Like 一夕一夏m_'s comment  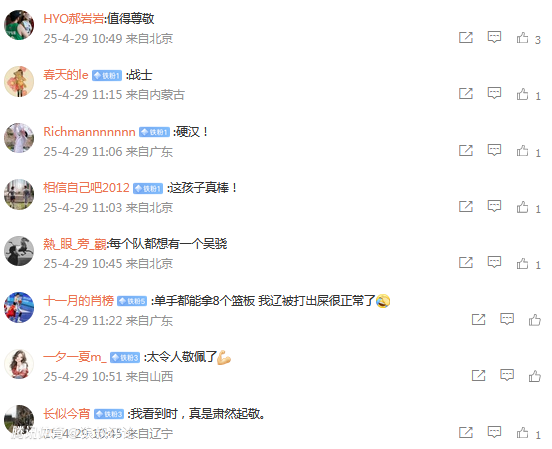[x=535, y=376]
